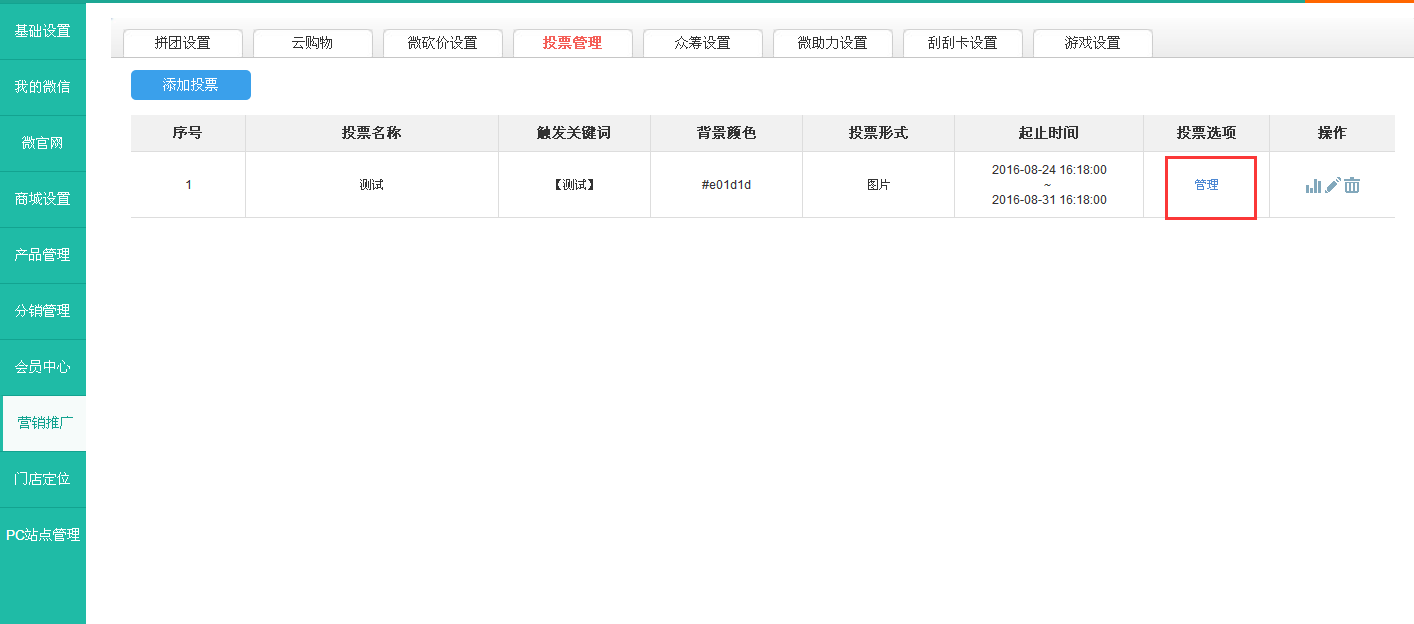1414x624 pixels.
Task: Open PC站点管理 in the sidebar
Action: (x=42, y=535)
